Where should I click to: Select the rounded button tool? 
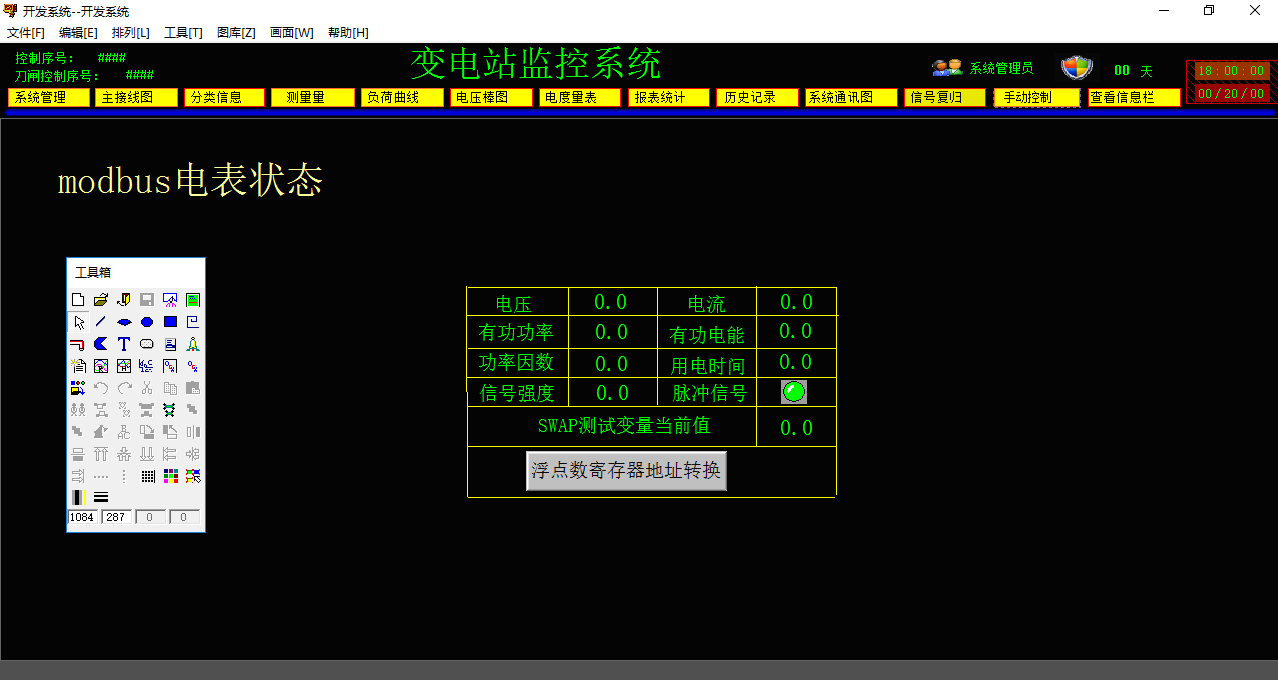(147, 344)
